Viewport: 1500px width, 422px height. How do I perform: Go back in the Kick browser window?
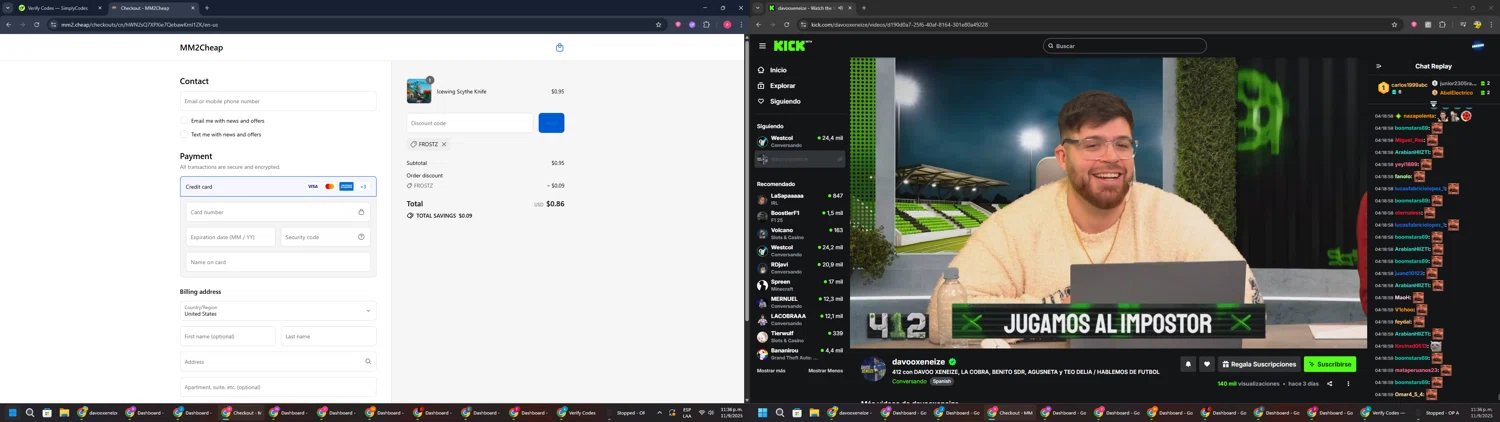[758, 24]
